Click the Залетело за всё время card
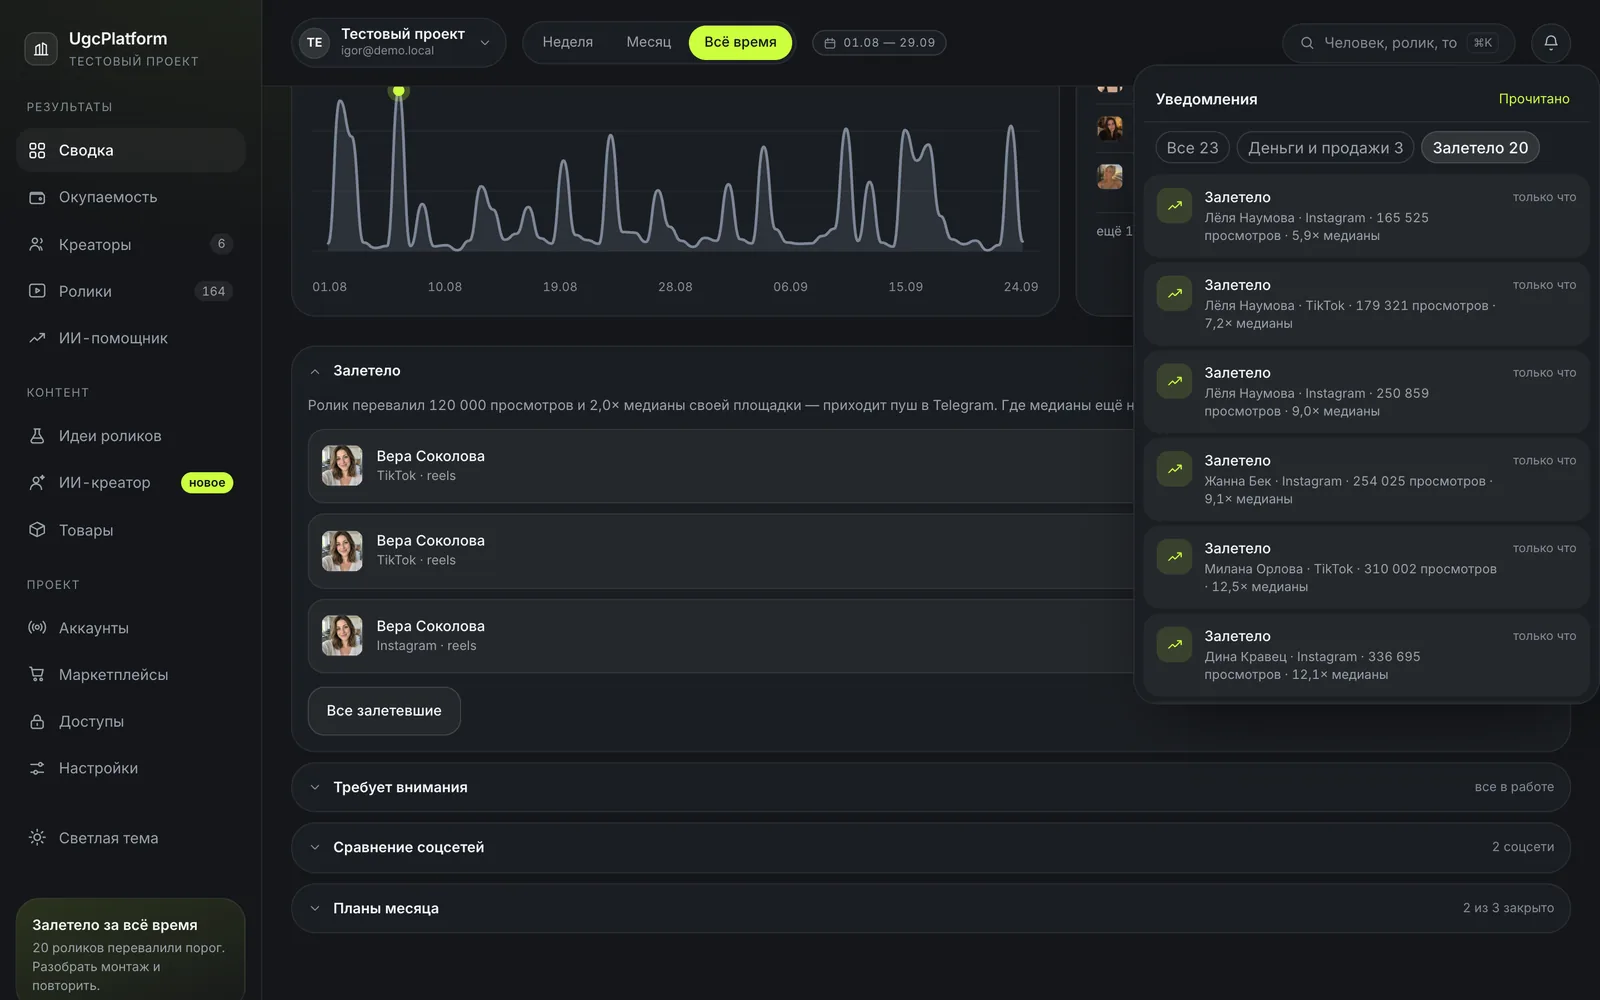This screenshot has width=1600, height=1000. pyautogui.click(x=130, y=949)
